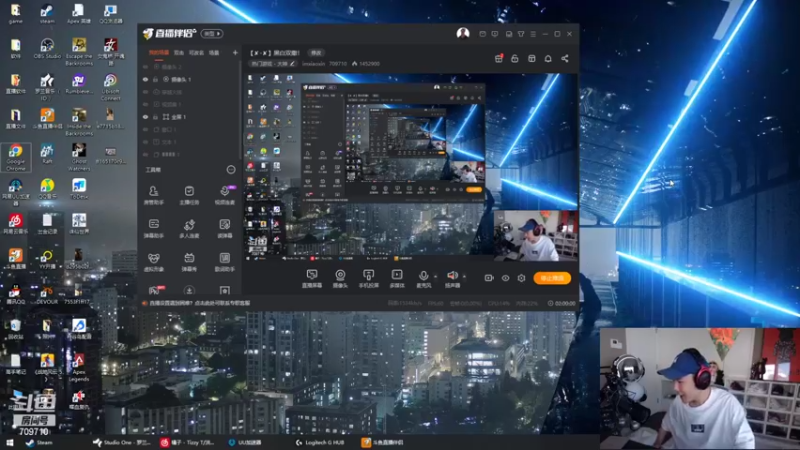This screenshot has height=450, width=800.
Task: Show the 文本 1 source via eye icon
Action: pos(145,142)
